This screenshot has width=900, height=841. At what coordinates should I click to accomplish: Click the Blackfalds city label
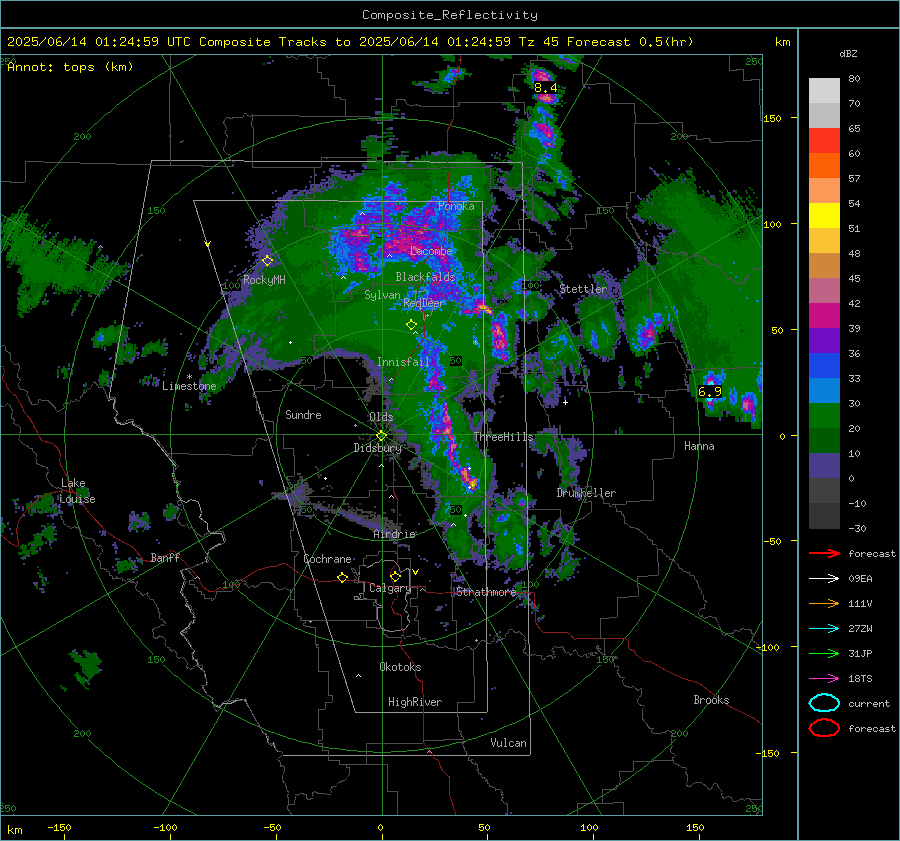click(425, 277)
